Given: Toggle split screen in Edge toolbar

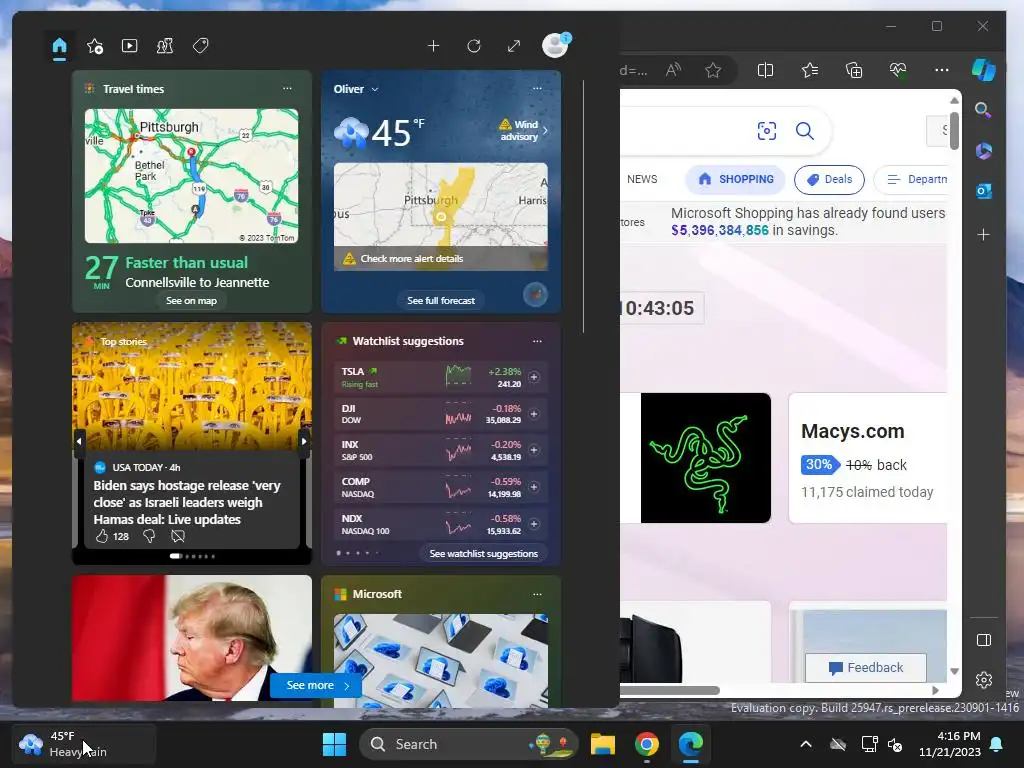Looking at the screenshot, I should (x=765, y=70).
